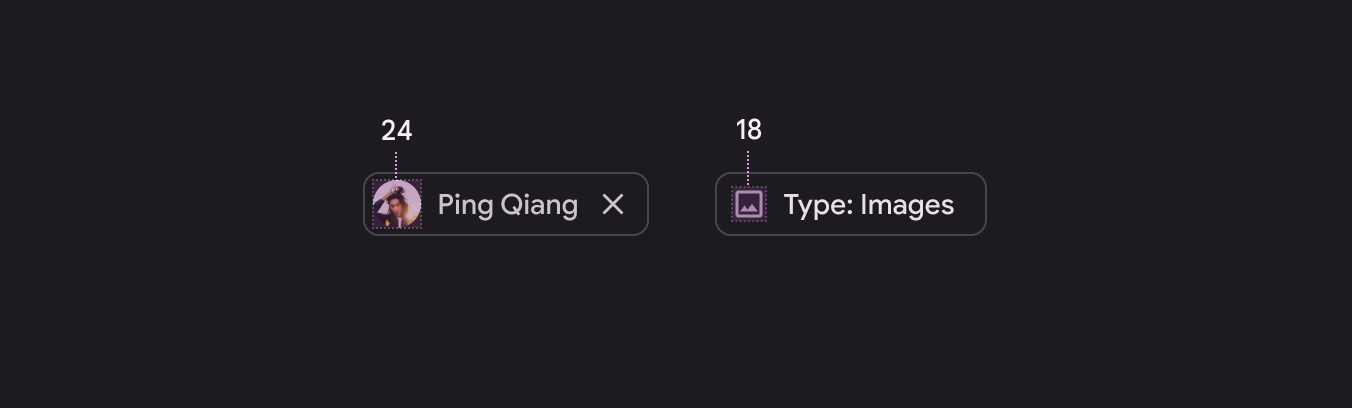Screen dimensions: 1352x408
Task: Click the Type: Images chip's right border edge
Action: (x=986, y=204)
